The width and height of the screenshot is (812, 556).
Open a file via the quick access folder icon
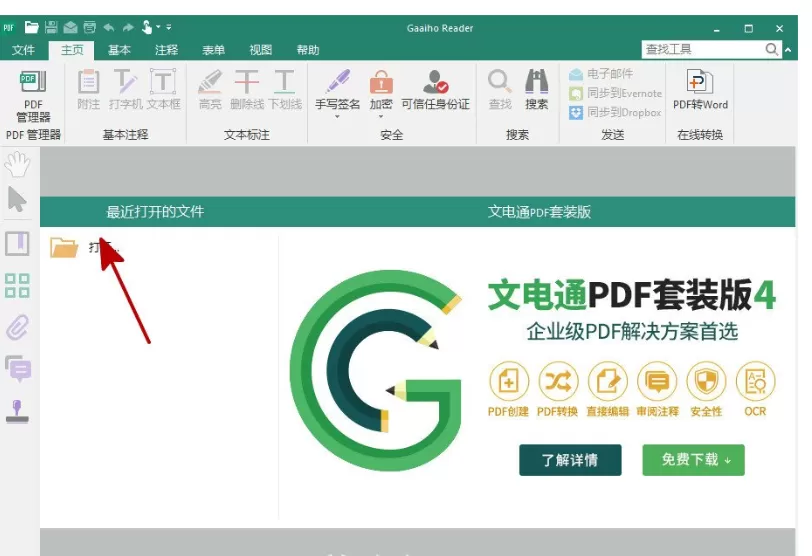(32, 27)
